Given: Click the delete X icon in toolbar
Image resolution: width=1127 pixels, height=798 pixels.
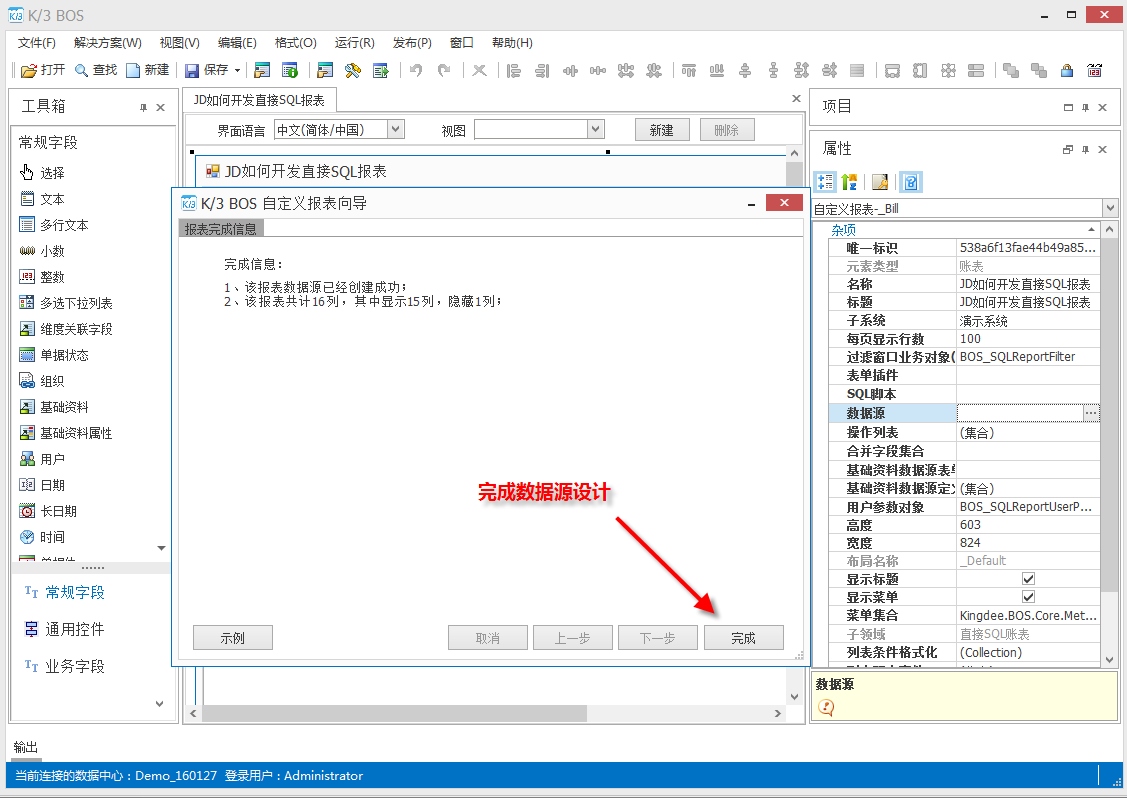Looking at the screenshot, I should point(479,70).
